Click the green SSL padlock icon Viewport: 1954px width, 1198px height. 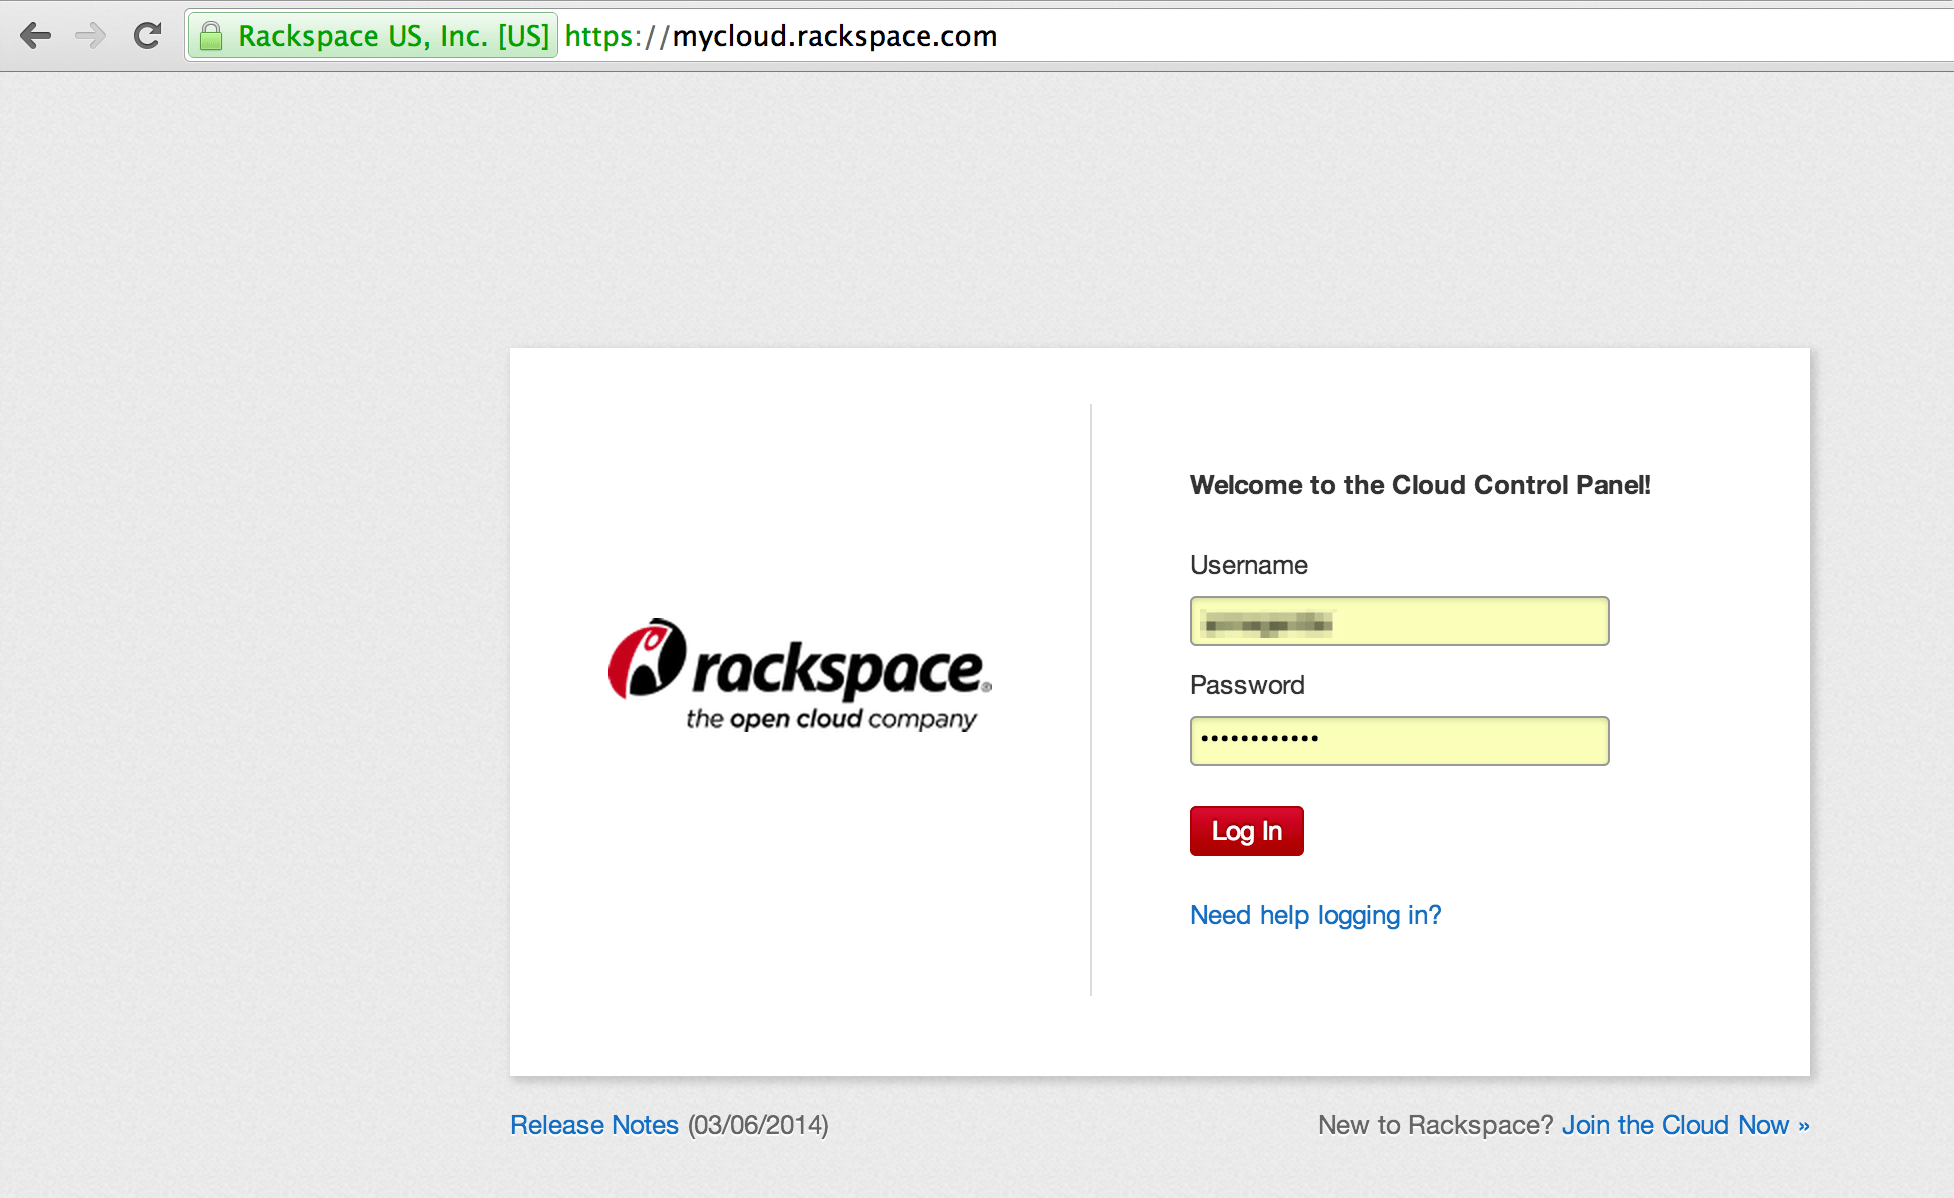coord(211,37)
